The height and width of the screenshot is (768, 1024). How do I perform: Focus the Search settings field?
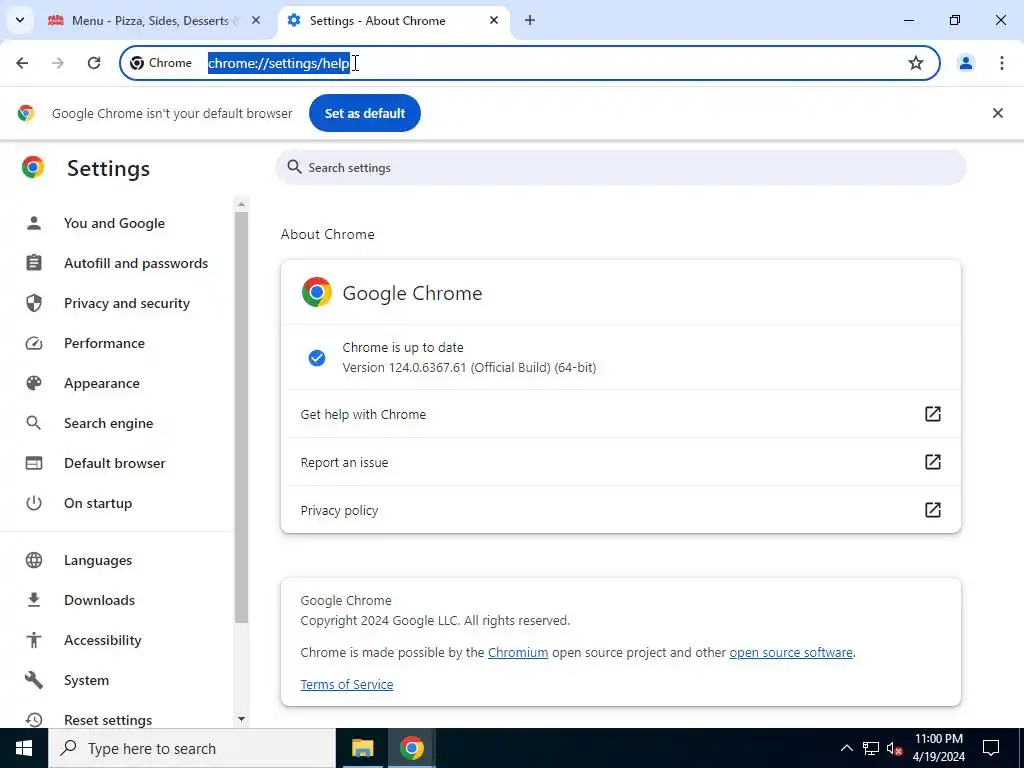click(x=620, y=168)
